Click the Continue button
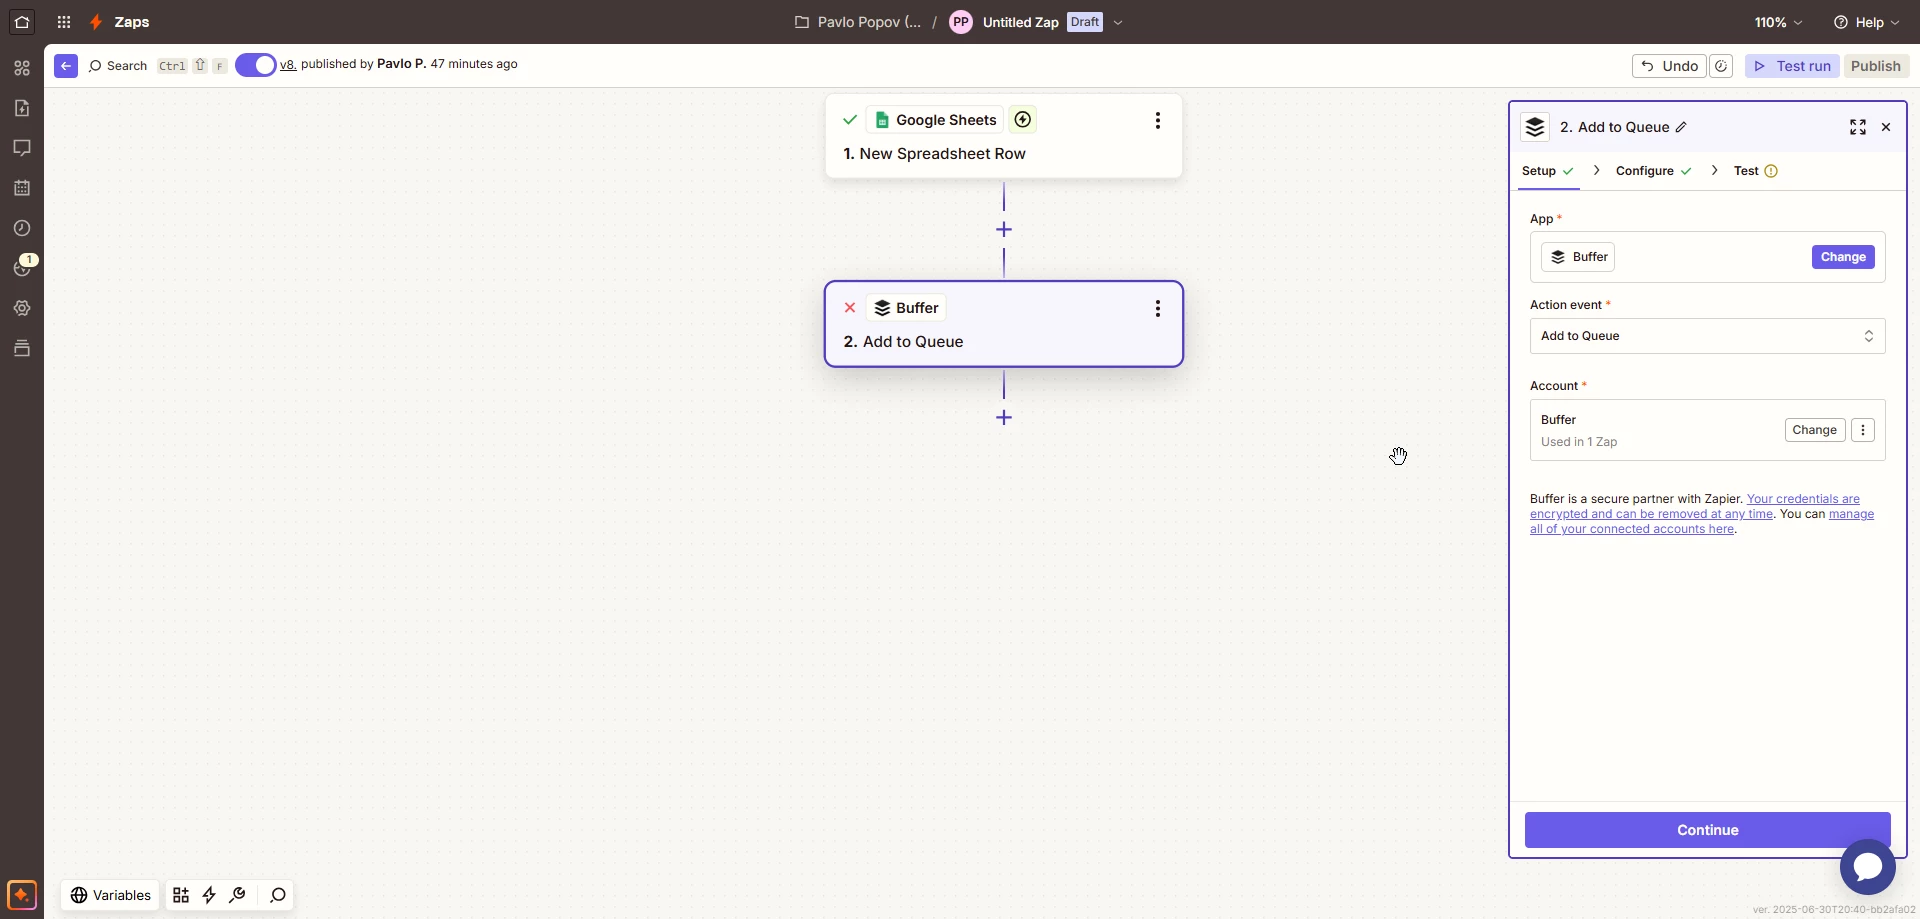The width and height of the screenshot is (1920, 919). tap(1707, 830)
